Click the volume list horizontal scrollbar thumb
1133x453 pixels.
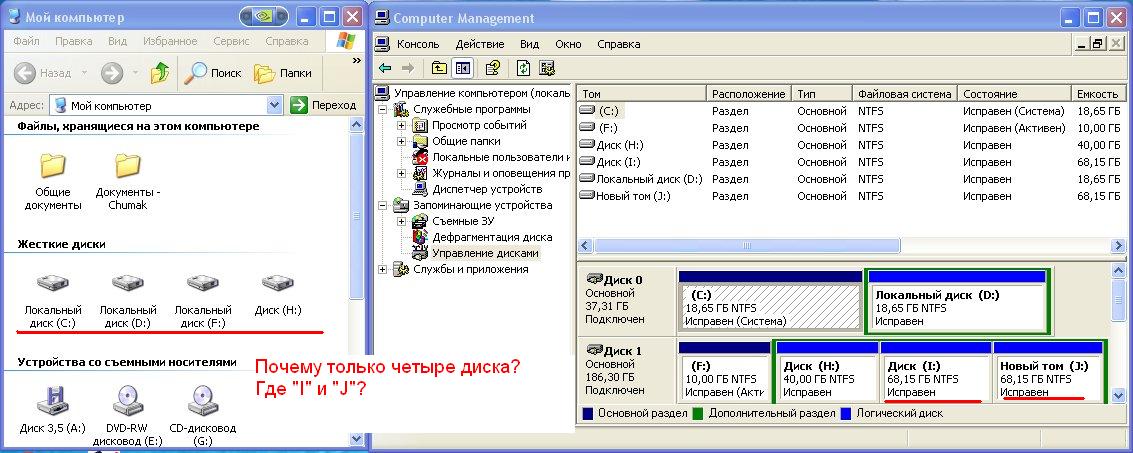click(746, 246)
